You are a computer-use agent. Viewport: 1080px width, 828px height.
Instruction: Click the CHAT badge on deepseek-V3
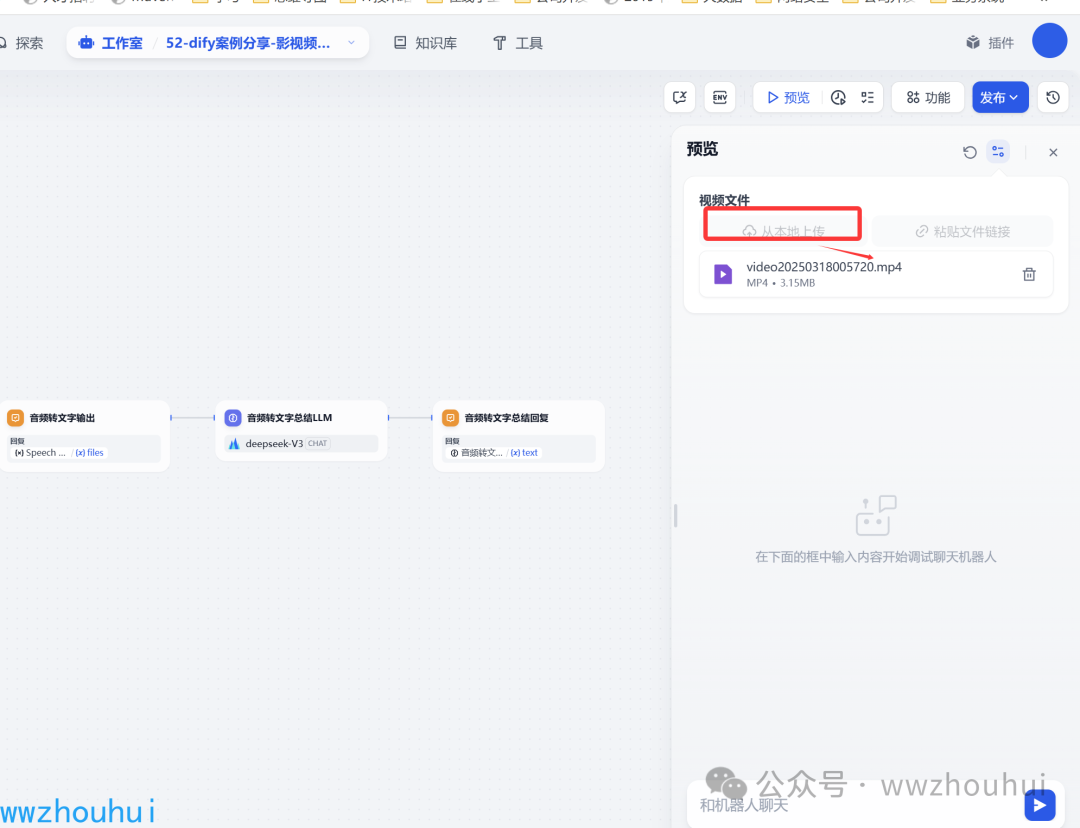[318, 444]
